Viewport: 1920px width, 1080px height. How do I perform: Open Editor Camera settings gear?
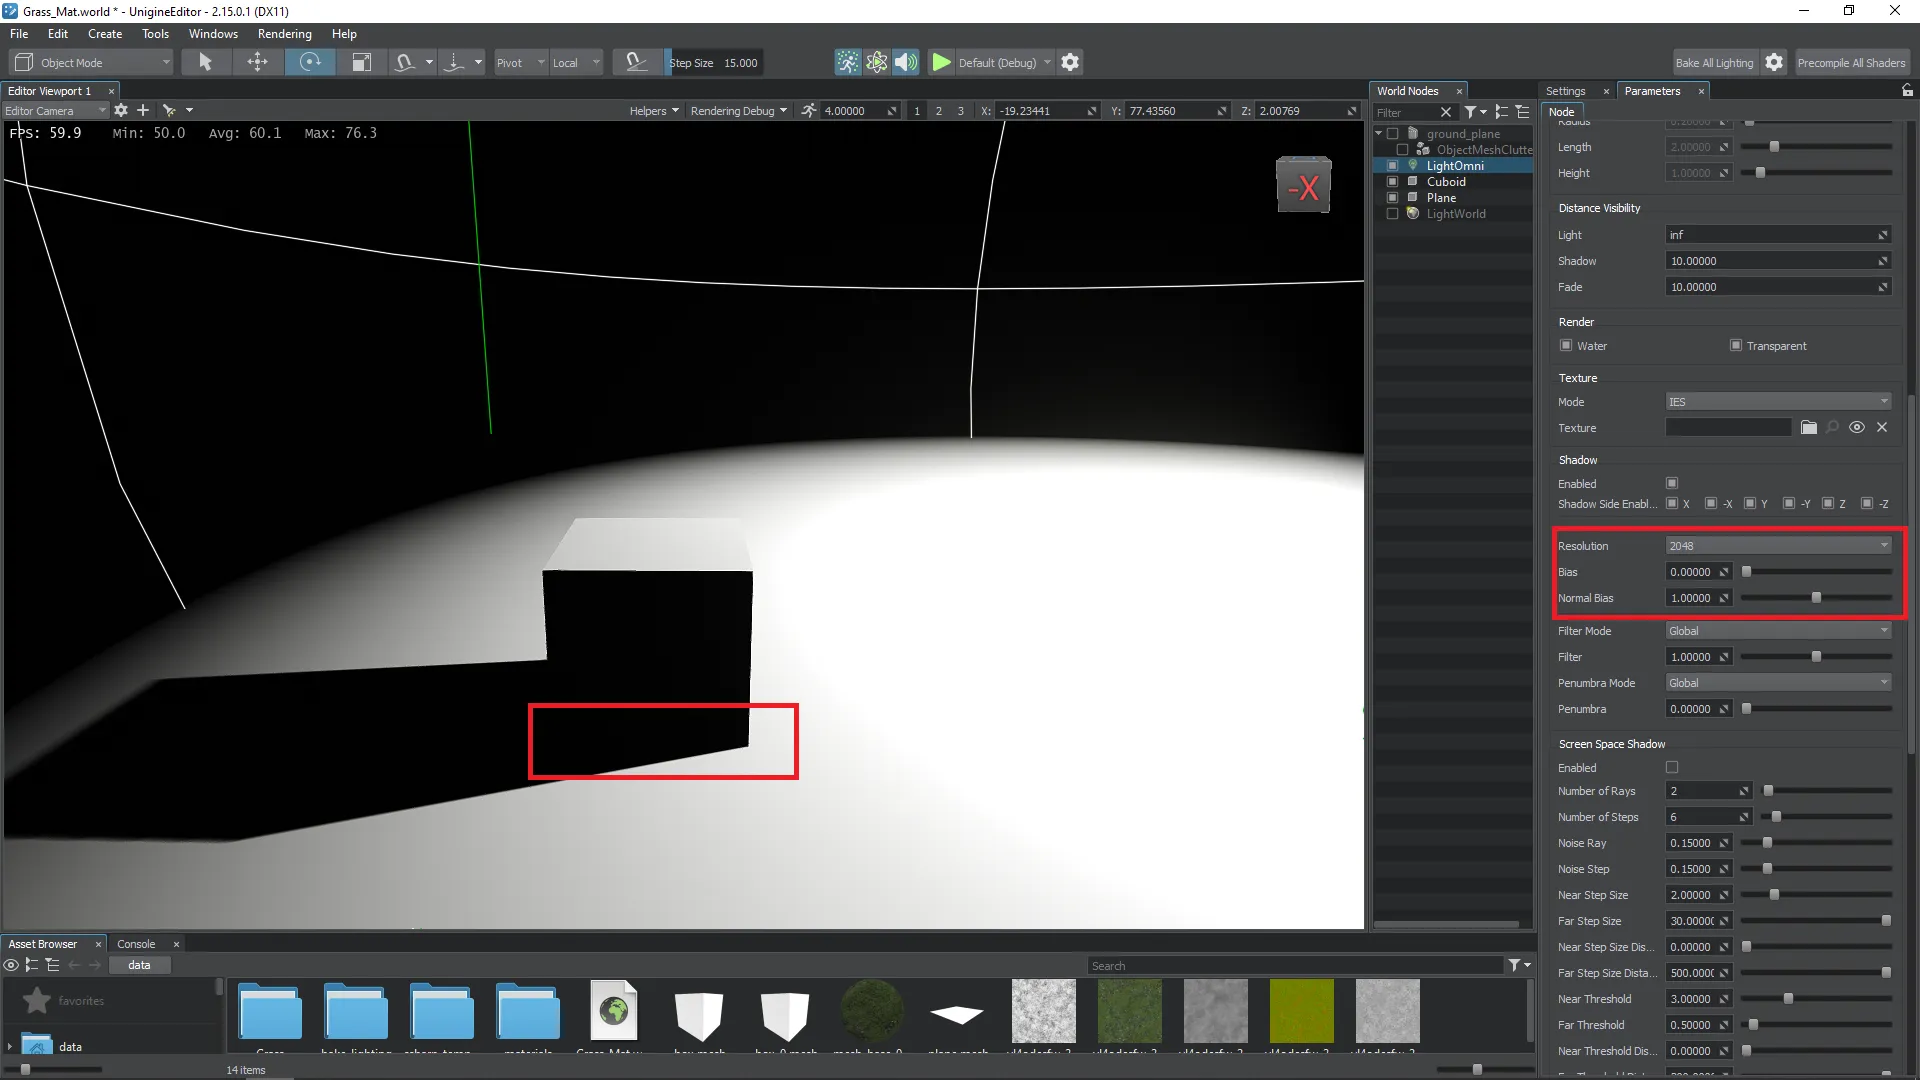coord(121,110)
